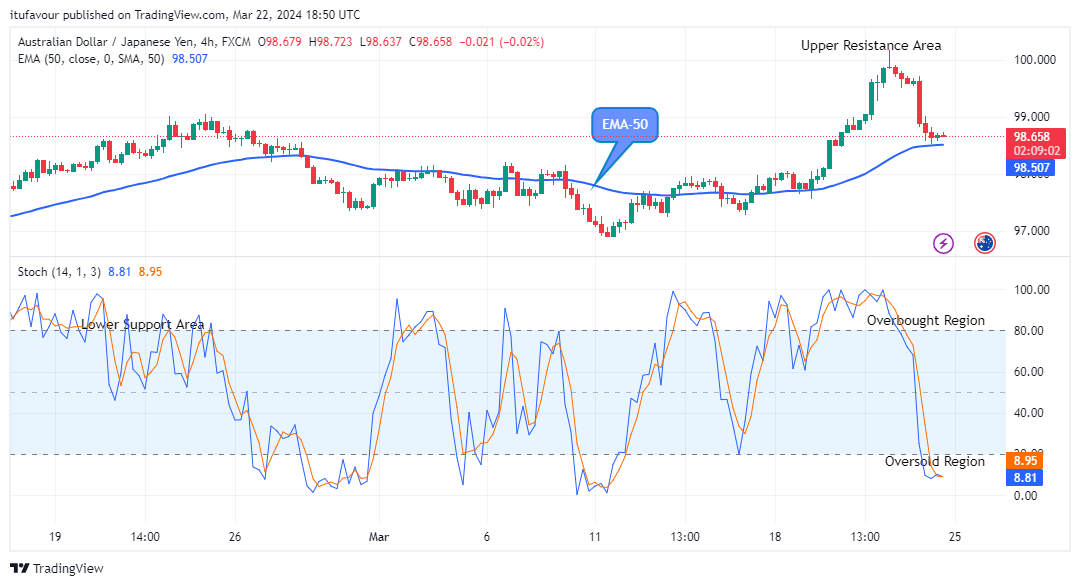Click the EMA-50 callout label

(625, 125)
